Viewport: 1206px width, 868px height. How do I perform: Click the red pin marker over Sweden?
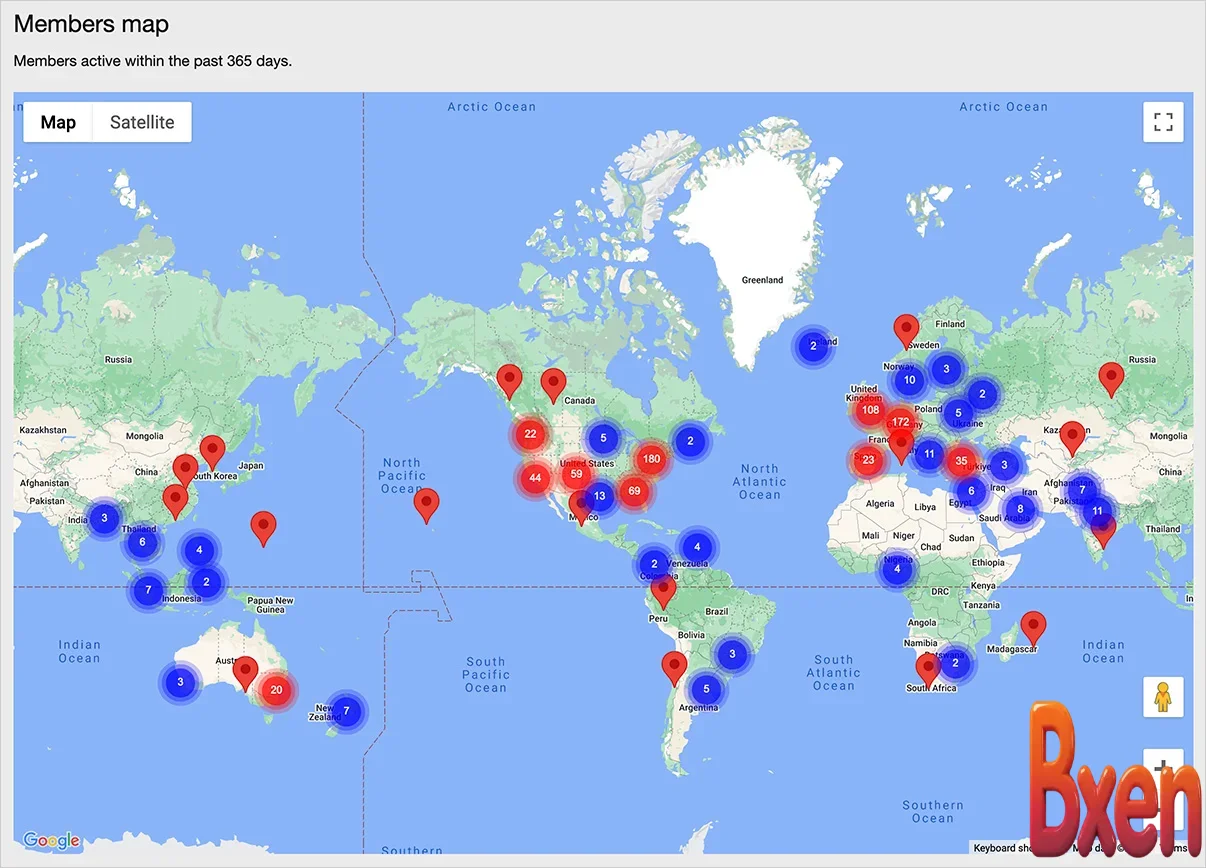906,326
